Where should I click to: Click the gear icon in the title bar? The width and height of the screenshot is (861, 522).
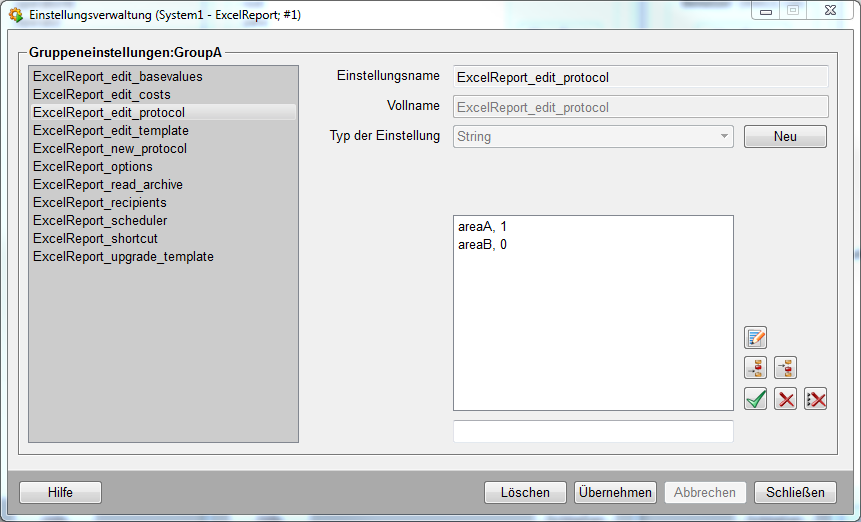pyautogui.click(x=16, y=14)
